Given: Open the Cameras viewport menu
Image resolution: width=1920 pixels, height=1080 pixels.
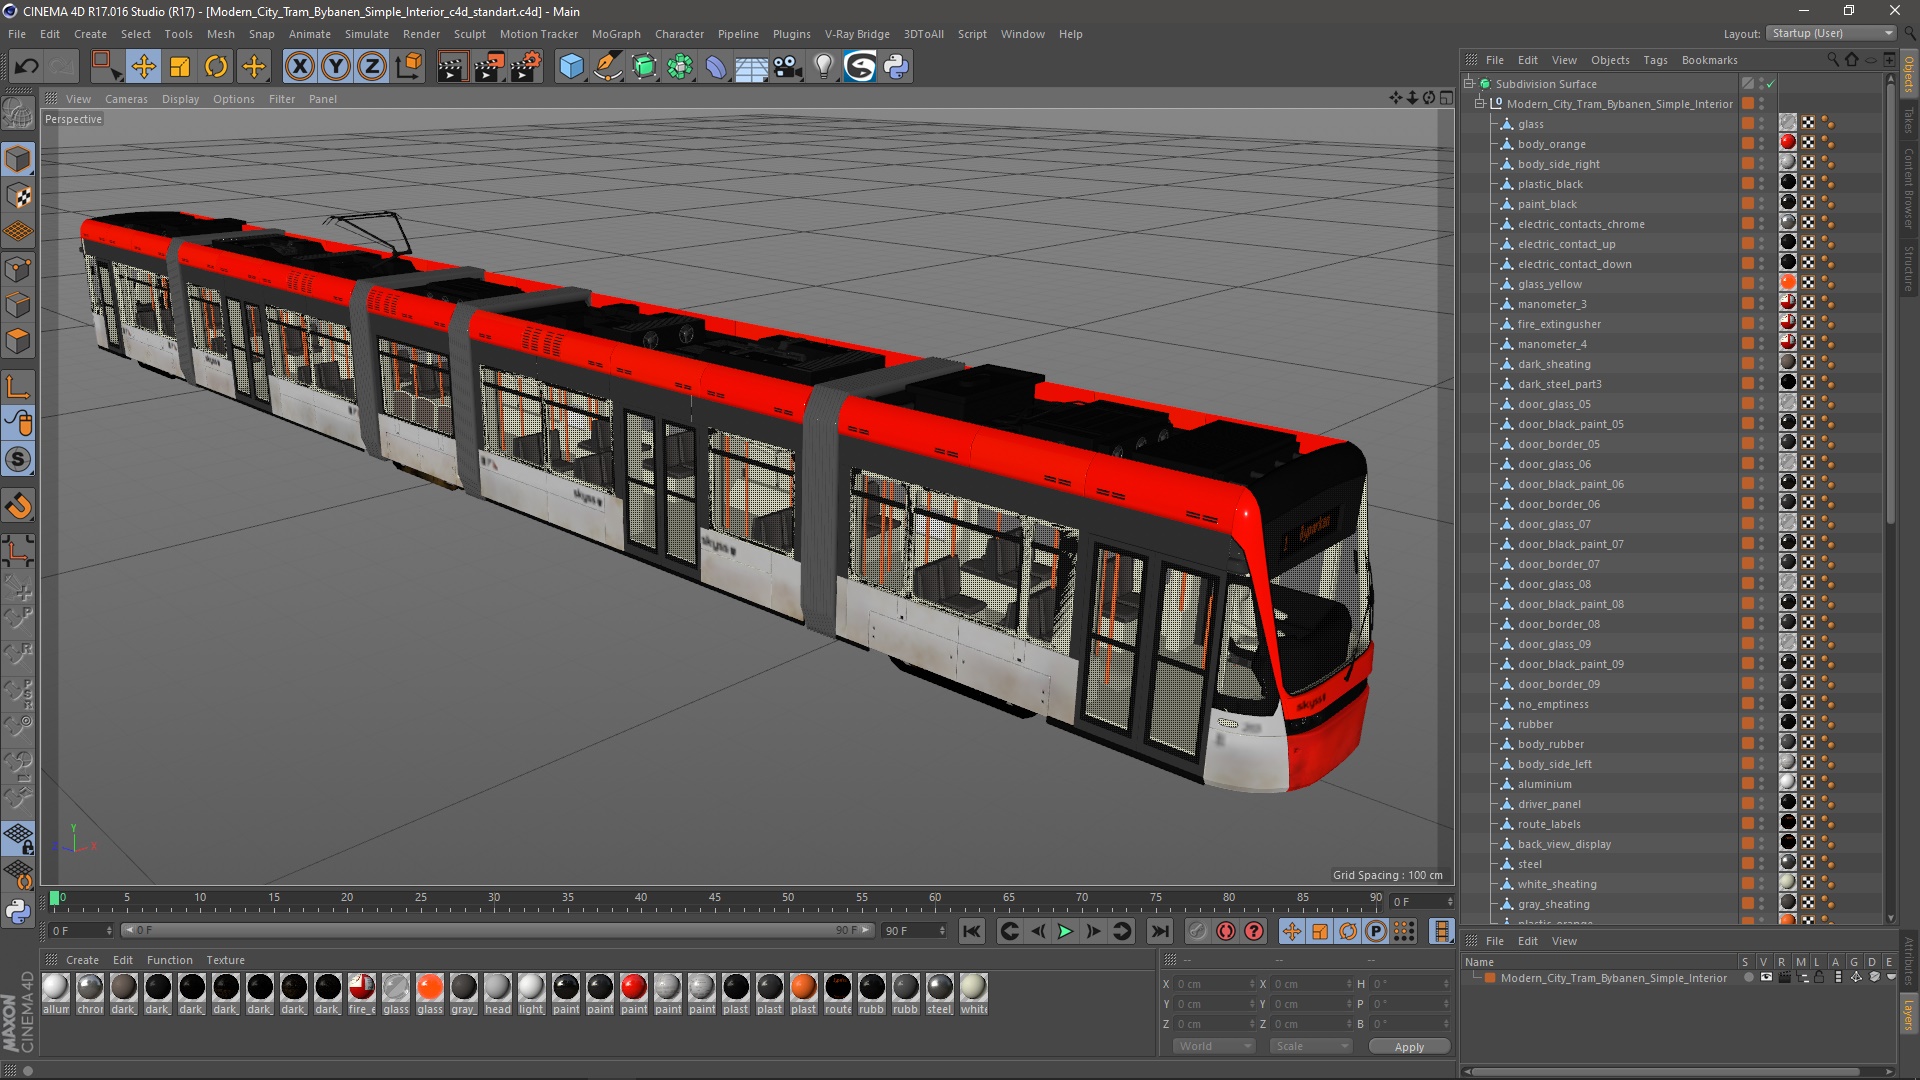Looking at the screenshot, I should (x=126, y=99).
